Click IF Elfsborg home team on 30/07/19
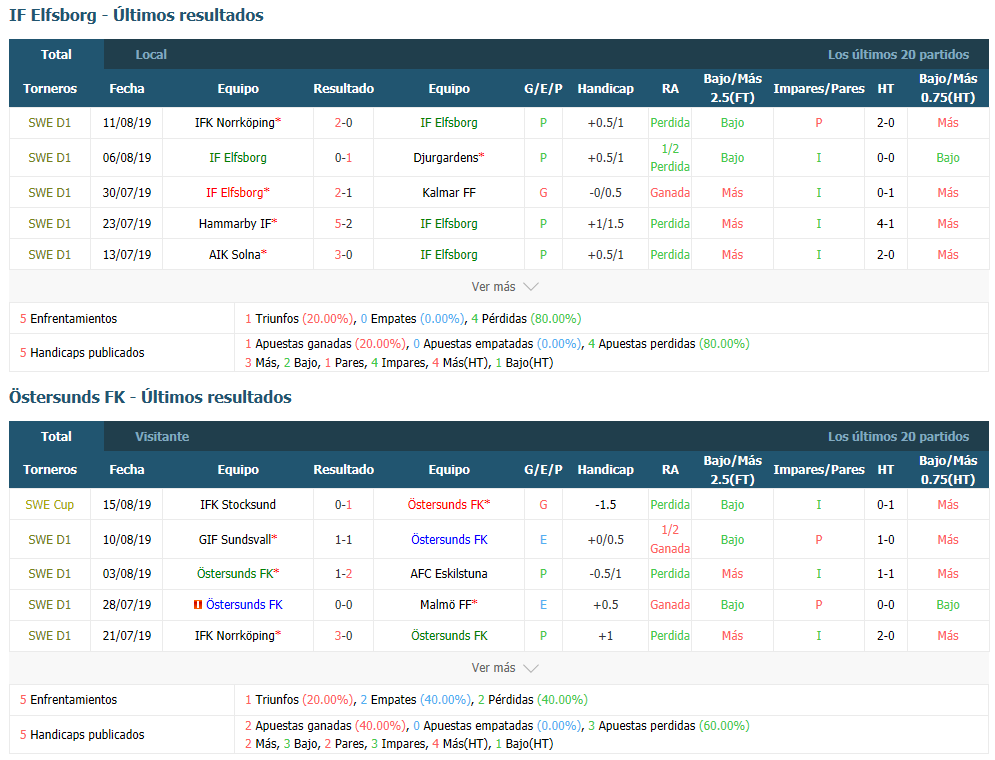The height and width of the screenshot is (760, 995). click(237, 193)
